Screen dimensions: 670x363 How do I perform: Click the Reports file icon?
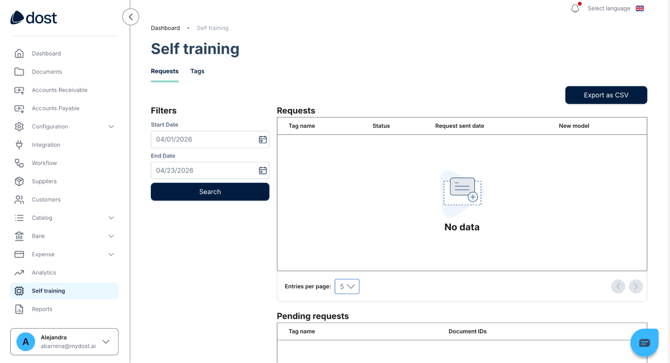point(19,309)
